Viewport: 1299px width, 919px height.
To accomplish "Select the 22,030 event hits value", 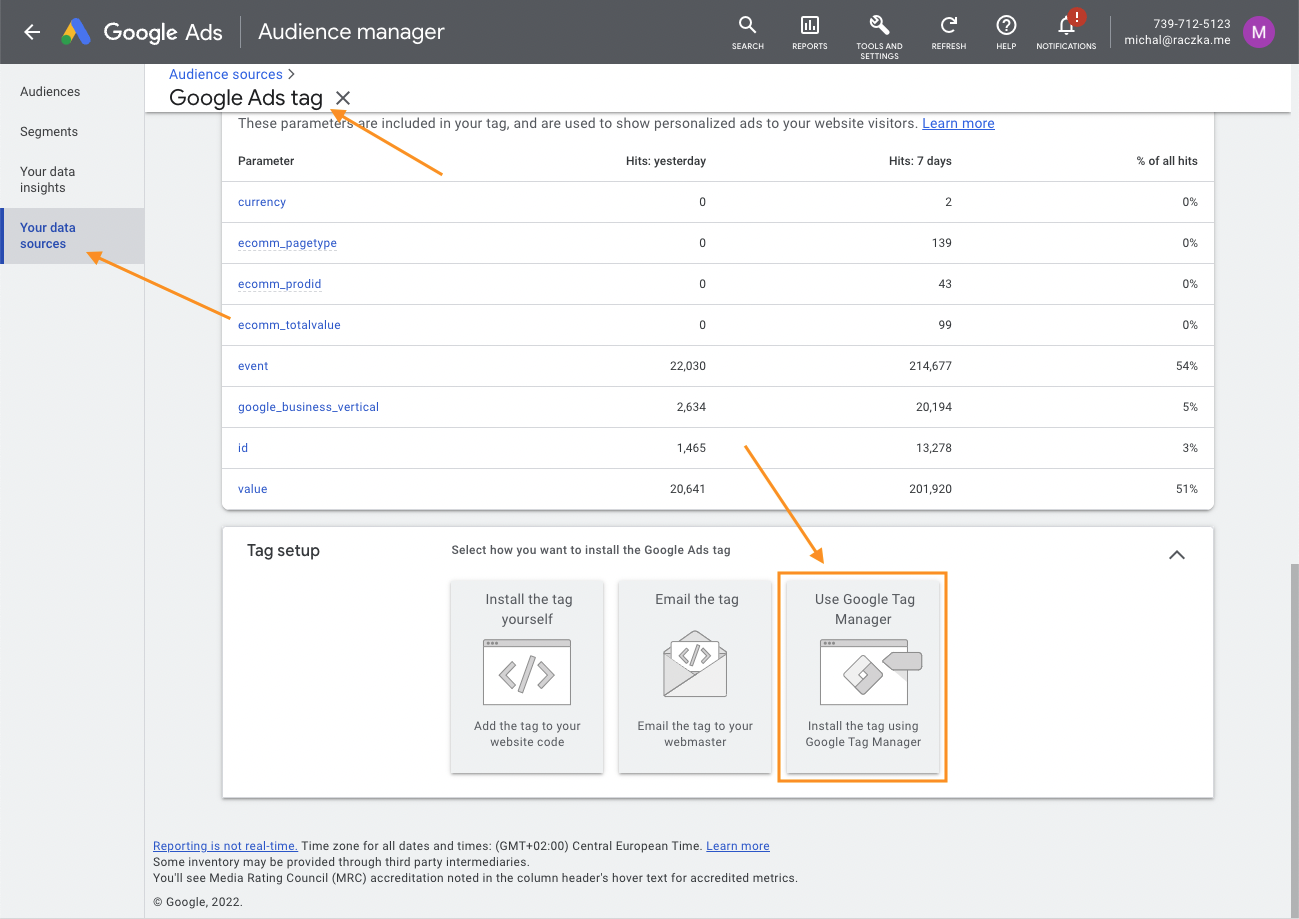I will click(x=688, y=366).
